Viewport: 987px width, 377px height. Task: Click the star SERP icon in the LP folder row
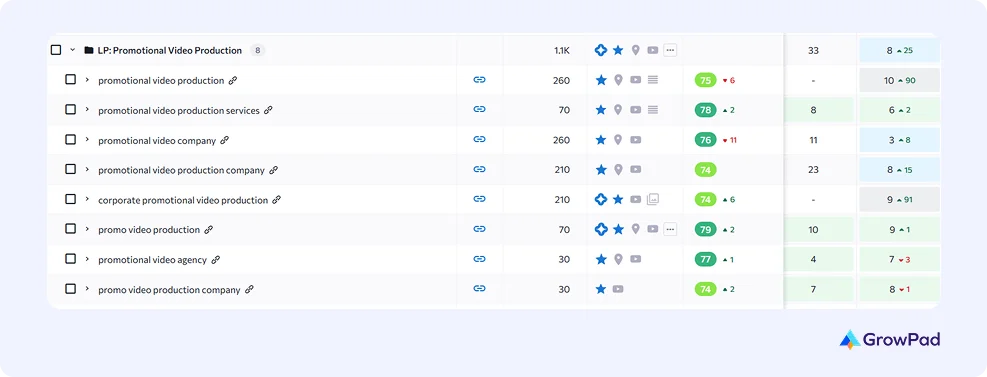pos(618,50)
